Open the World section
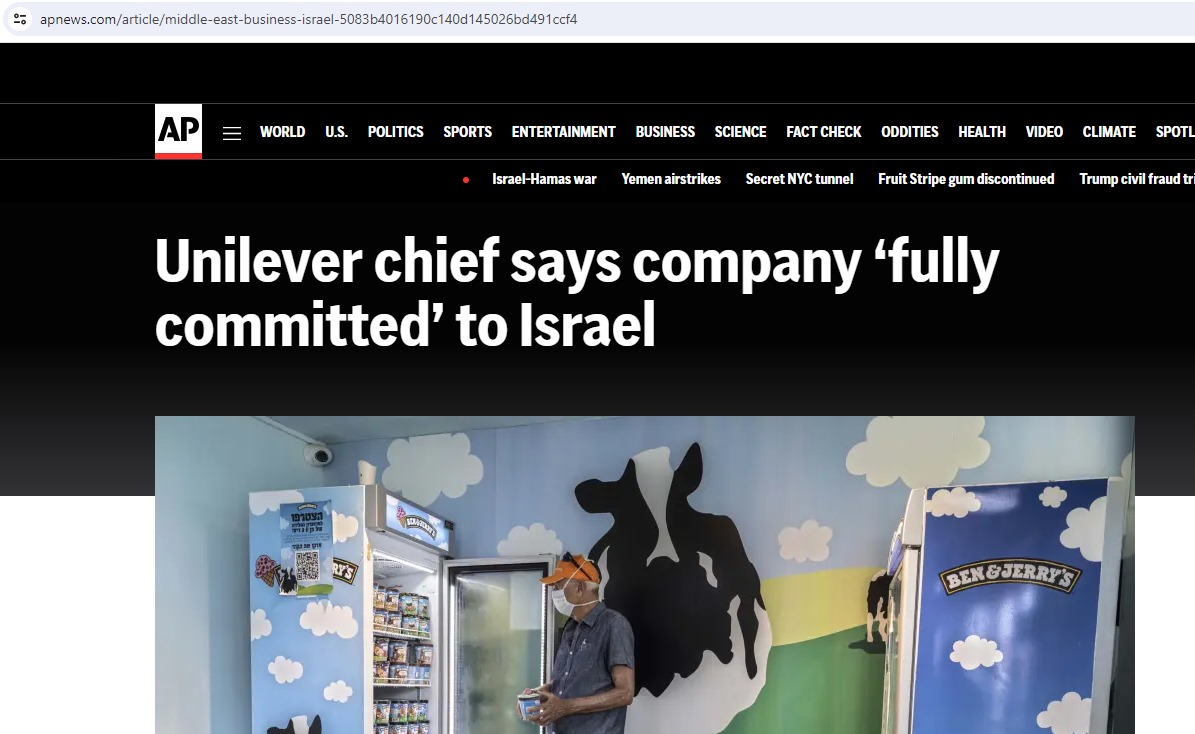The height and width of the screenshot is (734, 1195). [x=282, y=132]
